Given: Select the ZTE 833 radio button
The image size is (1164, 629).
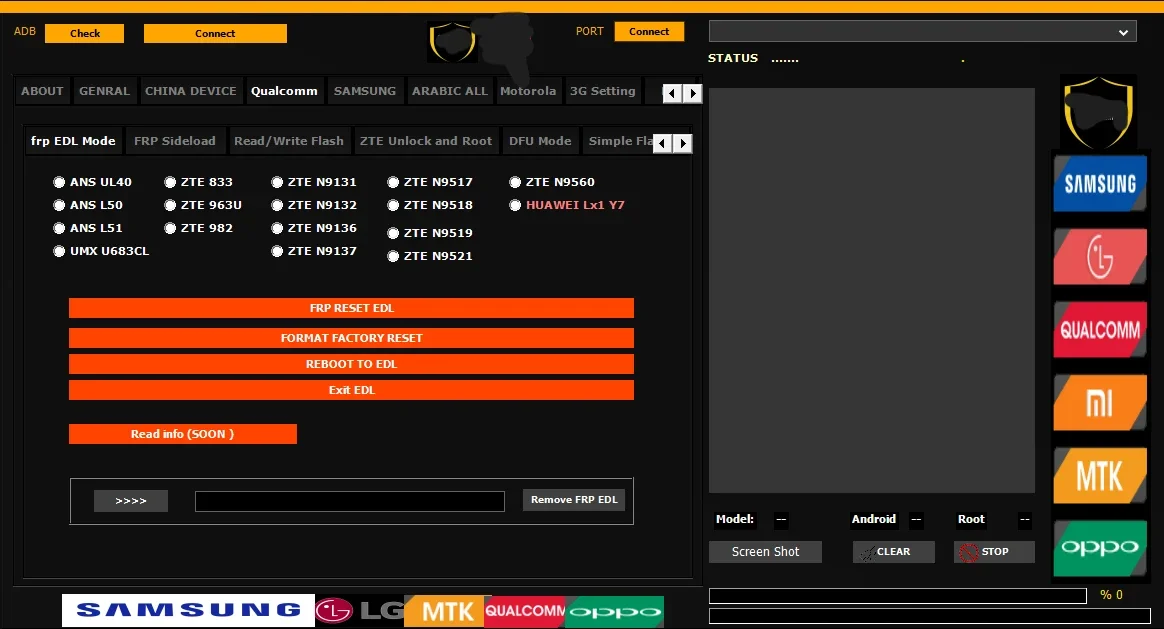Looking at the screenshot, I should point(170,182).
